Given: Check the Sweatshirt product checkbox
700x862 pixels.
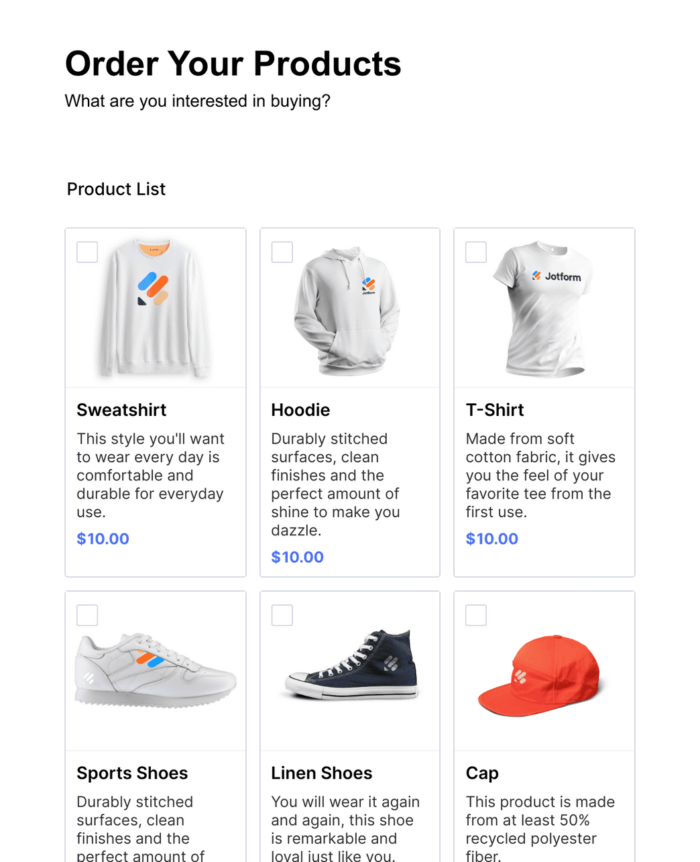Looking at the screenshot, I should pyautogui.click(x=87, y=252).
